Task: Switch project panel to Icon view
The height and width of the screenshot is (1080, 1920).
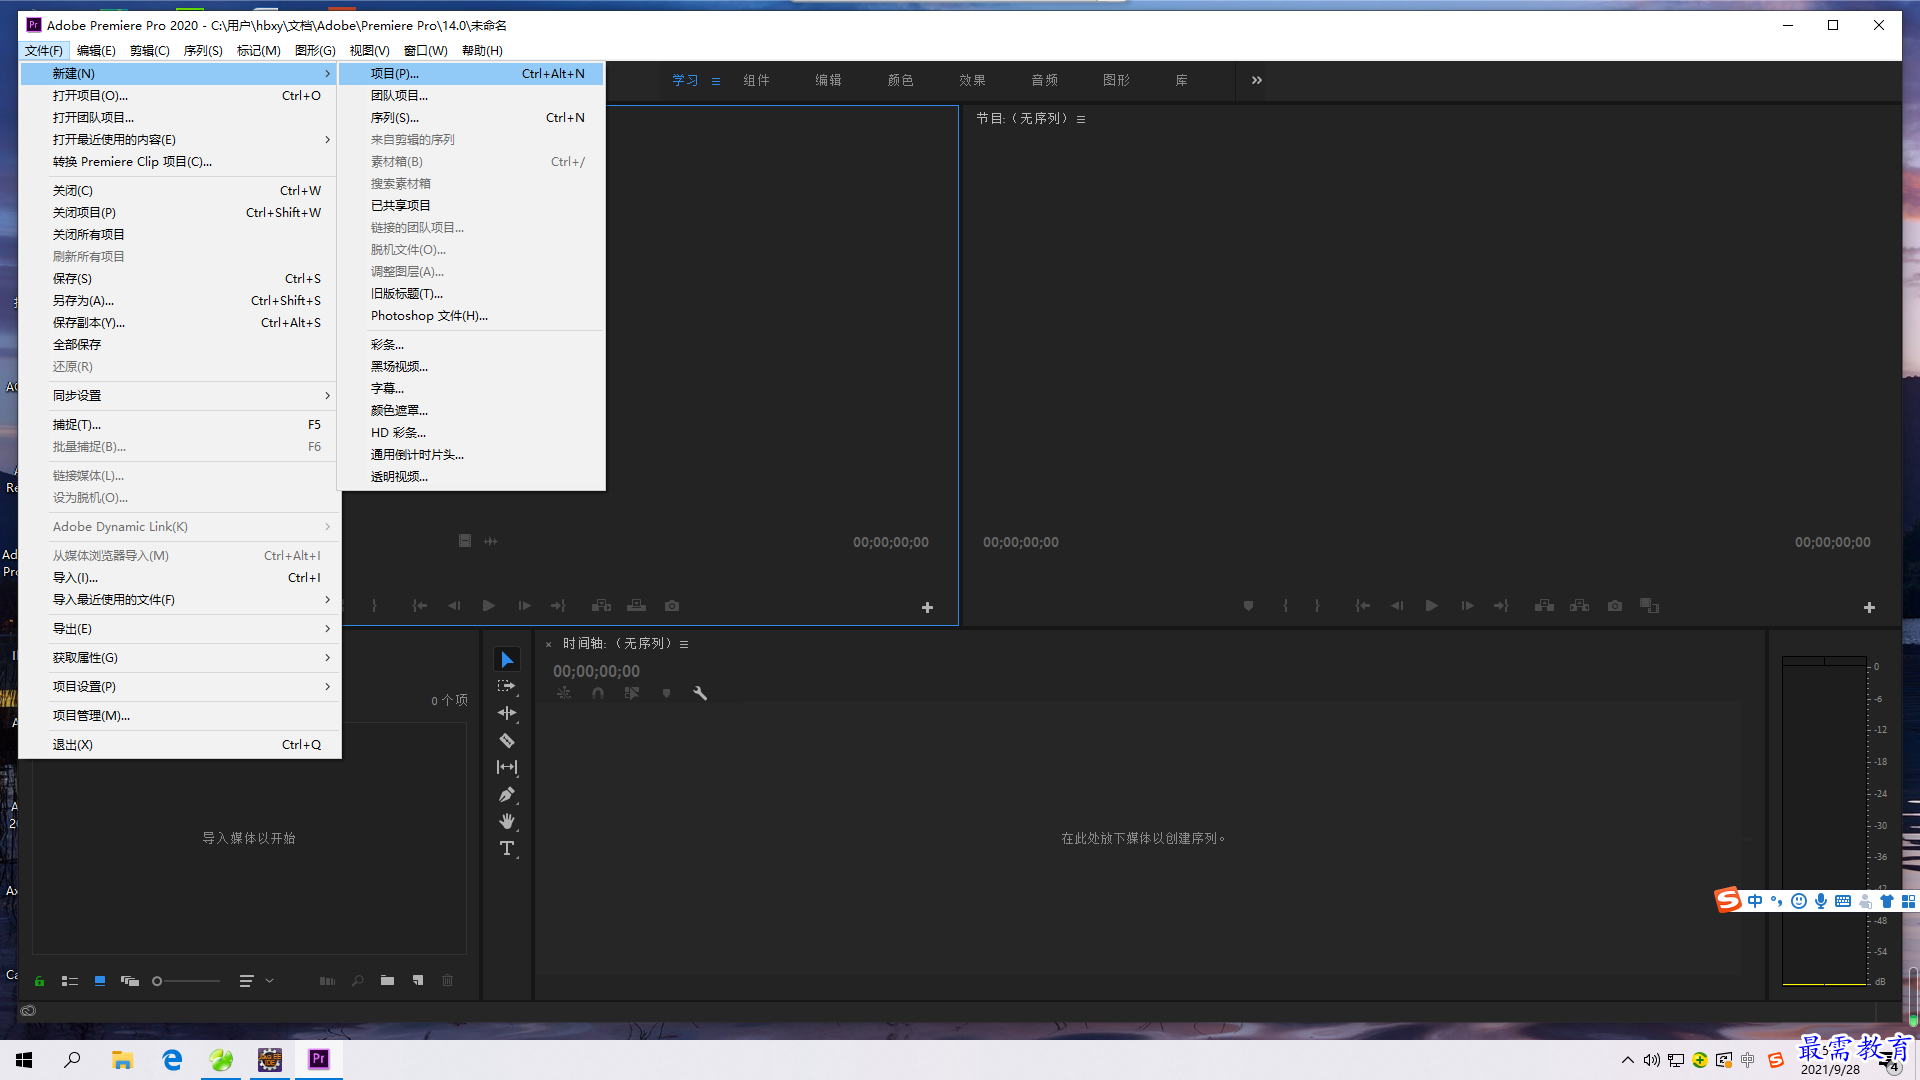Action: pos(100,981)
